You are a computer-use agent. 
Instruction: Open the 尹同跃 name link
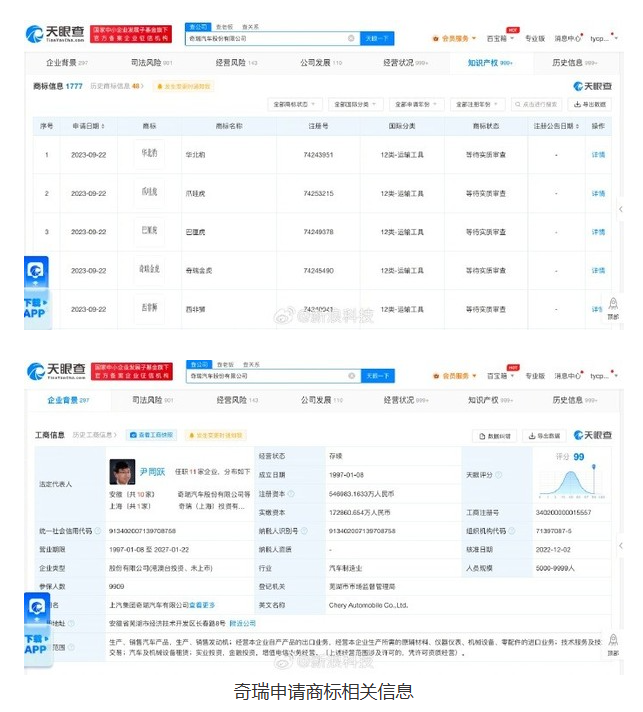pyautogui.click(x=152, y=472)
